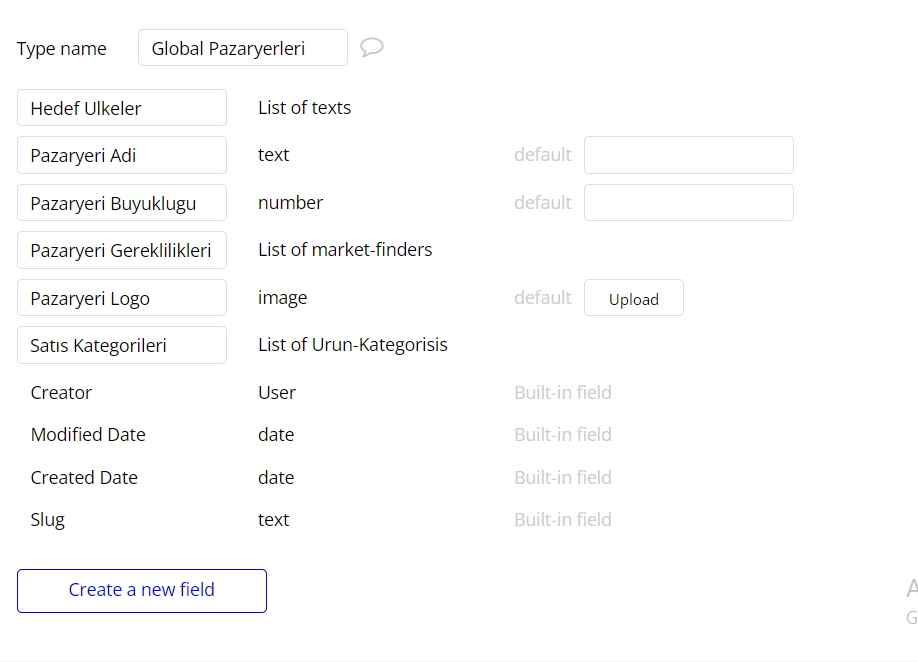Screen dimensions: 918x662
Task: Select the Pazaryeri Adi field name box
Action: pyautogui.click(x=122, y=155)
